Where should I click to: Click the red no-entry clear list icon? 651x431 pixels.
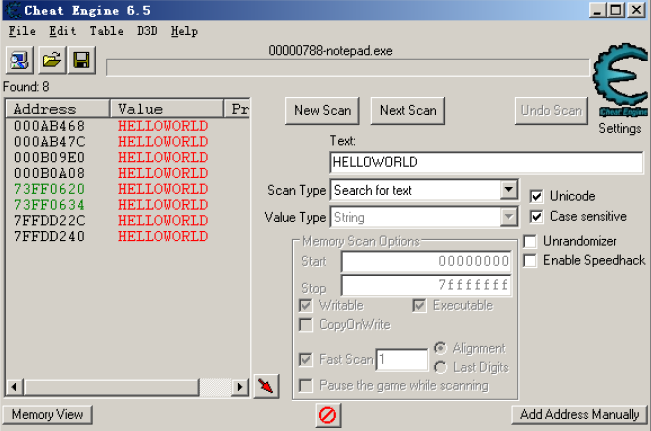pyautogui.click(x=328, y=415)
